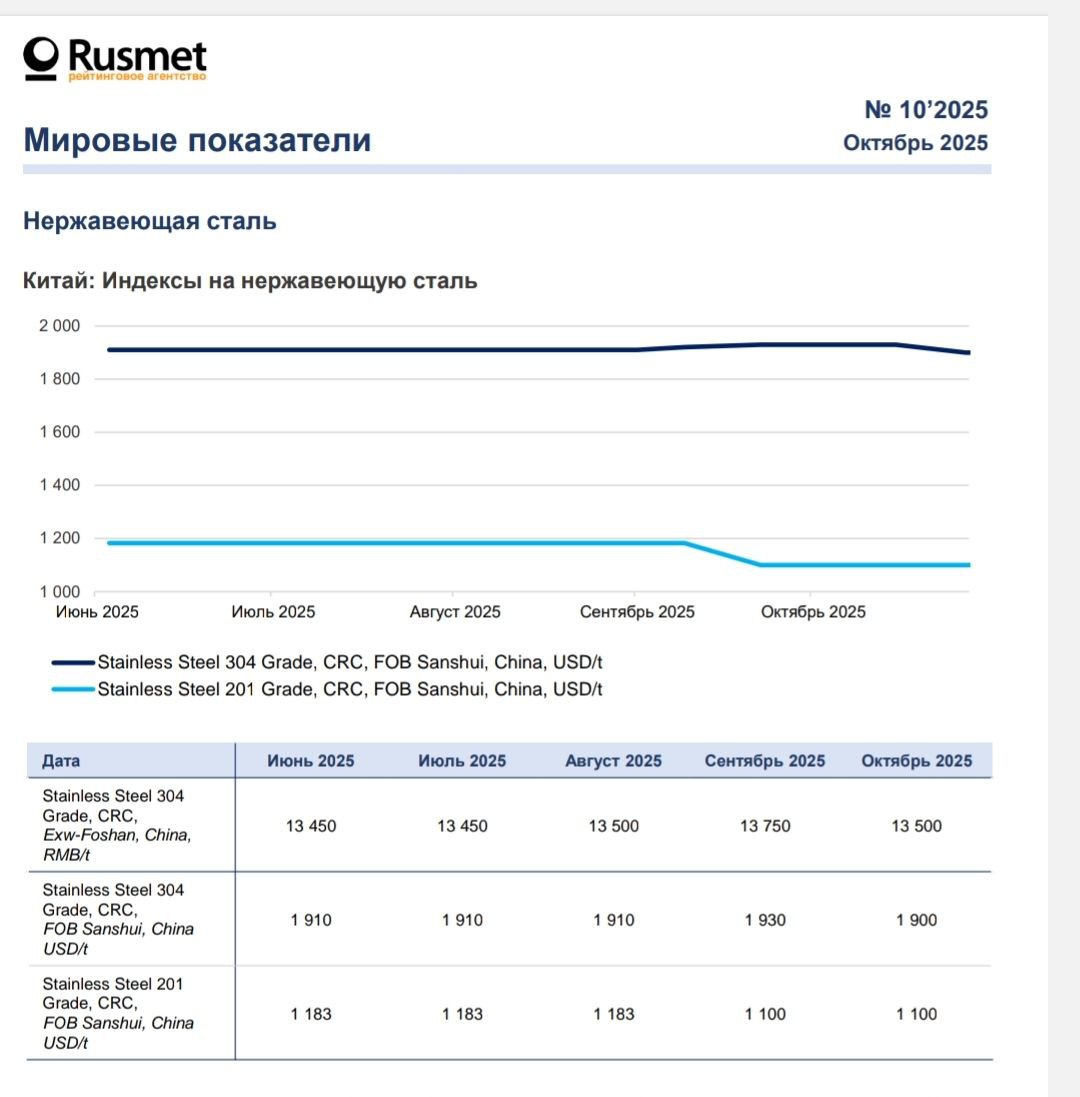This screenshot has height=1097, width=1080.
Task: Click the 1 900 value in October column
Action: [916, 920]
